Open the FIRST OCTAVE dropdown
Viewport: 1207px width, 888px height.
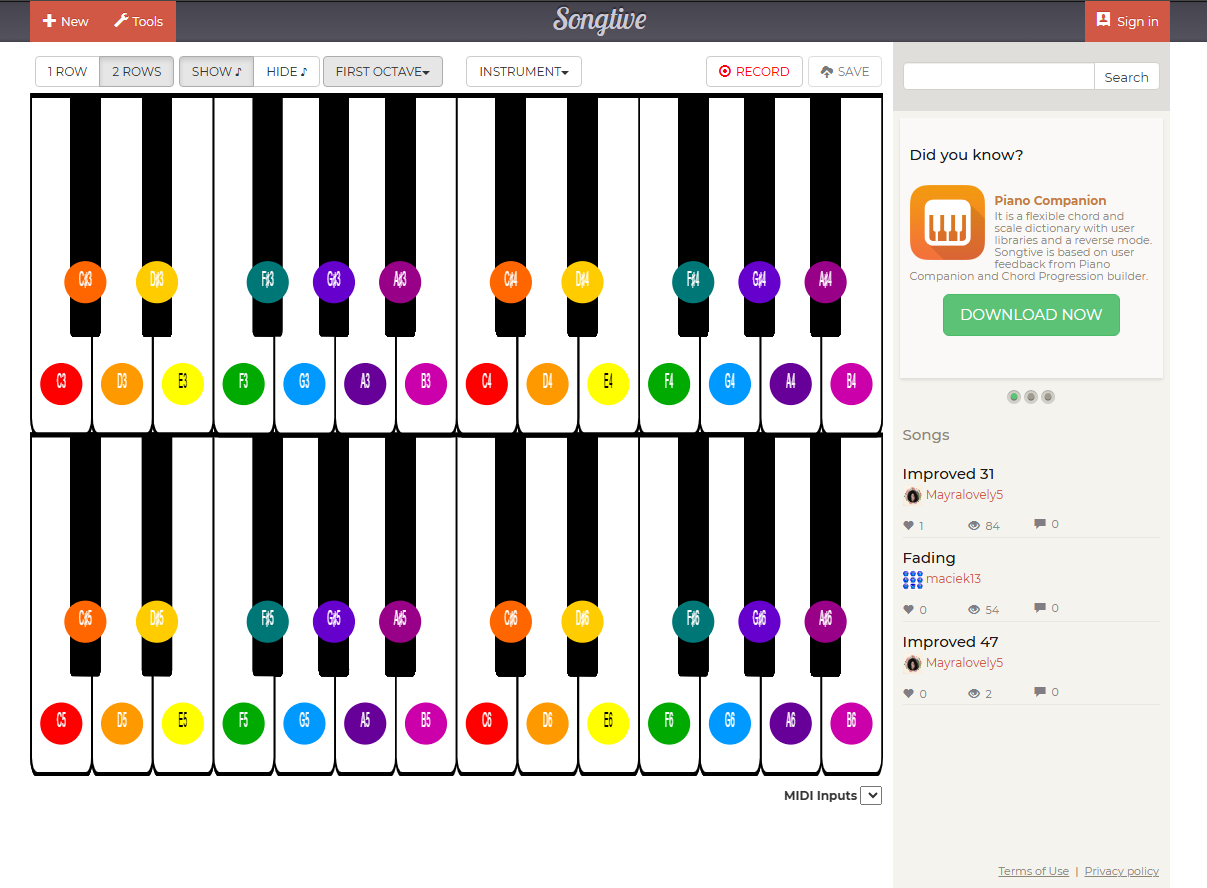tap(382, 72)
